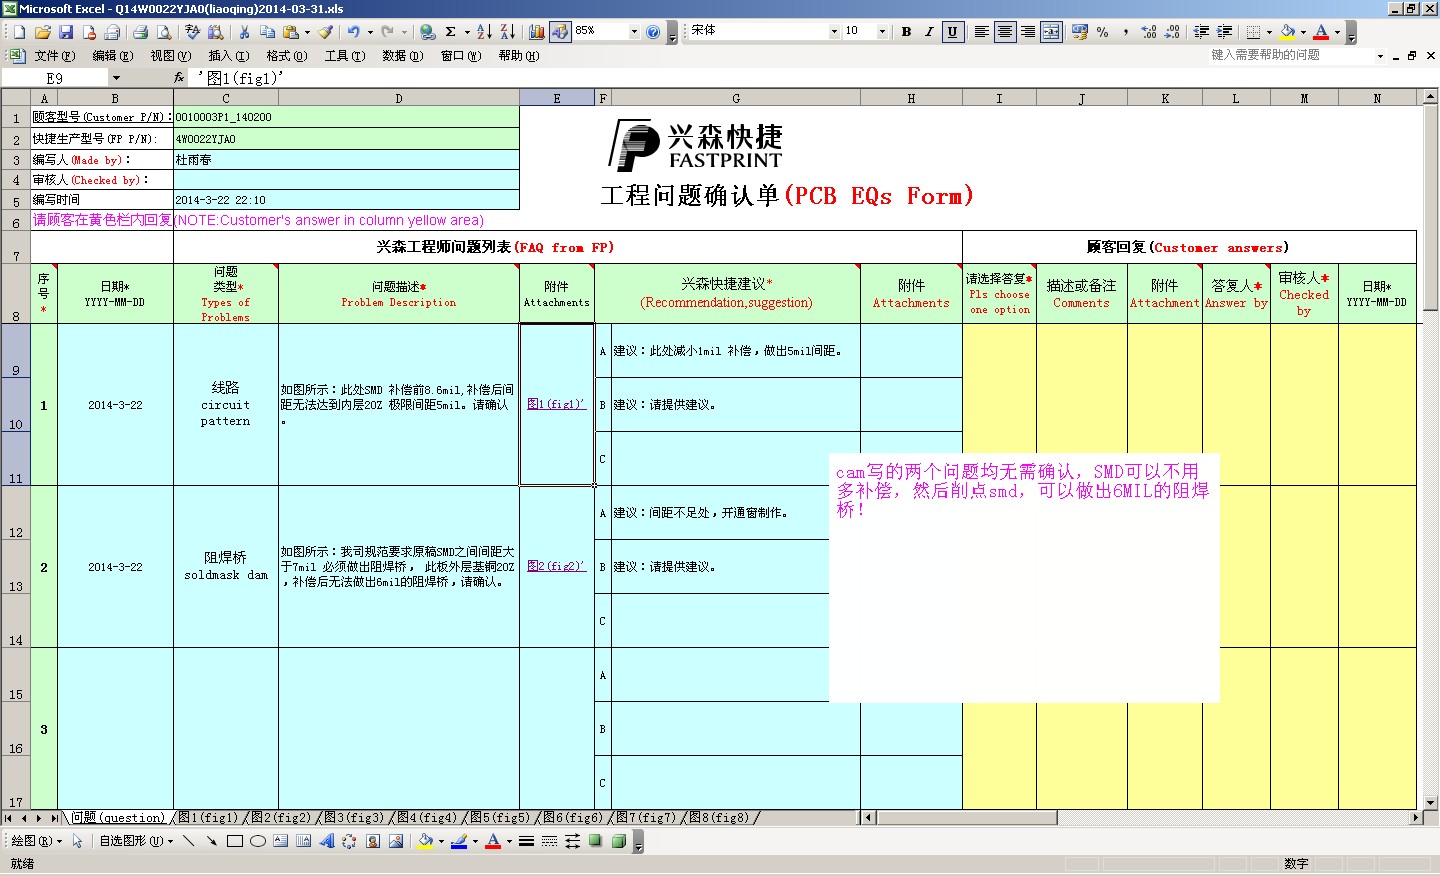Viewport: 1440px width, 876px height.
Task: Click the Paste clipboard icon
Action: point(291,32)
